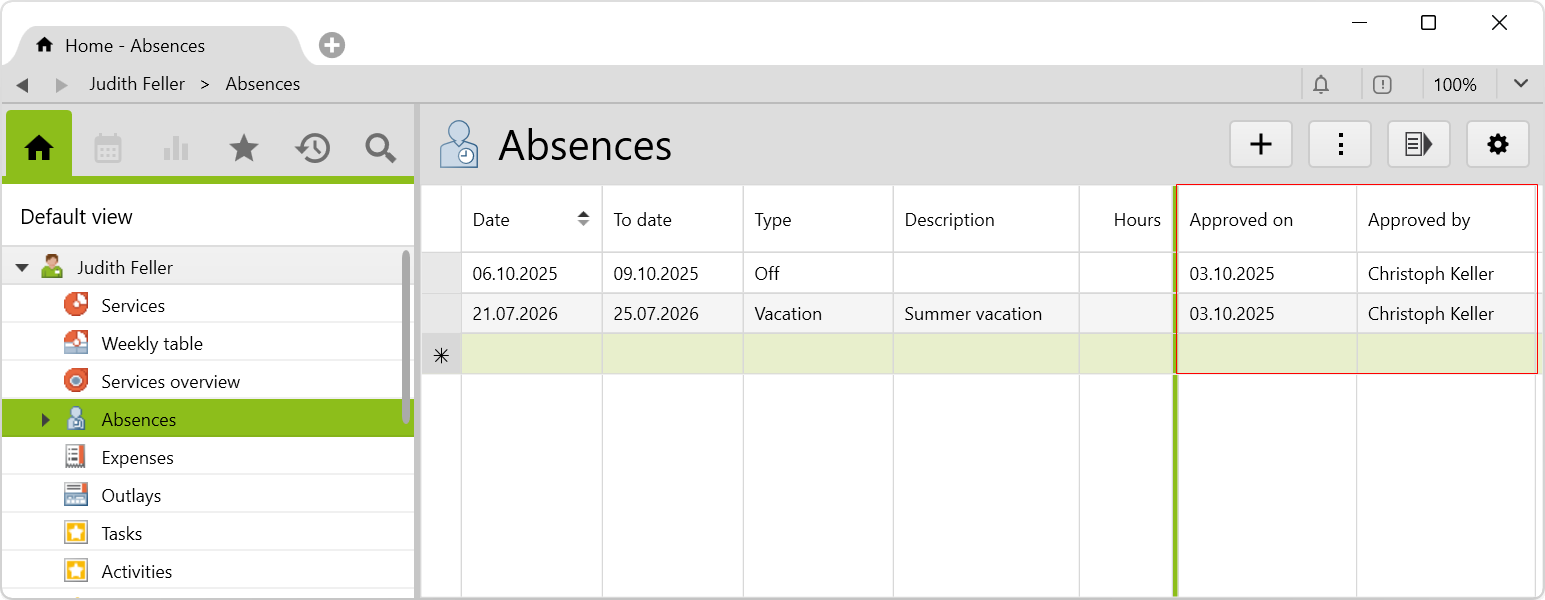Open the history clock tab

[x=312, y=148]
